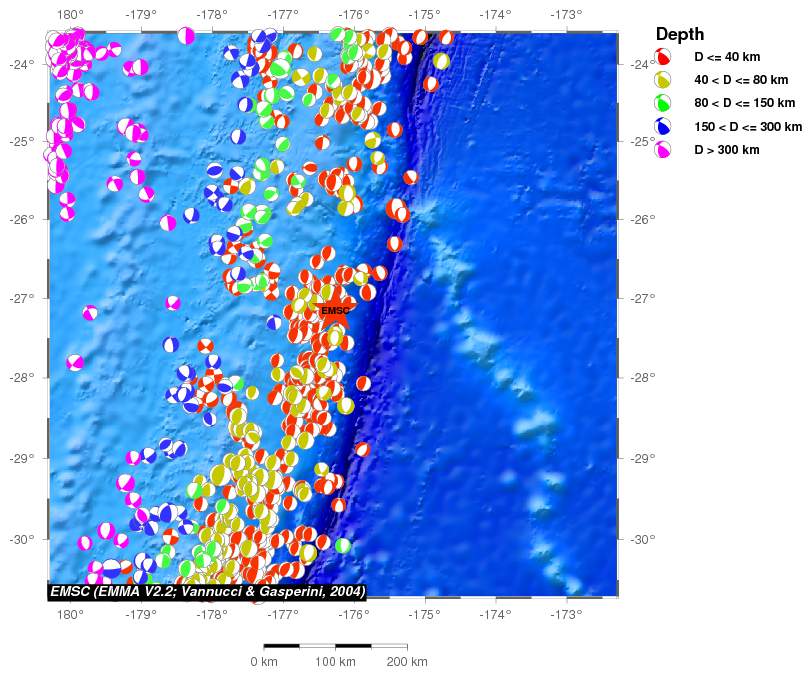Click the '80 < D <= 150 km' legend label
The width and height of the screenshot is (812, 676).
745,103
